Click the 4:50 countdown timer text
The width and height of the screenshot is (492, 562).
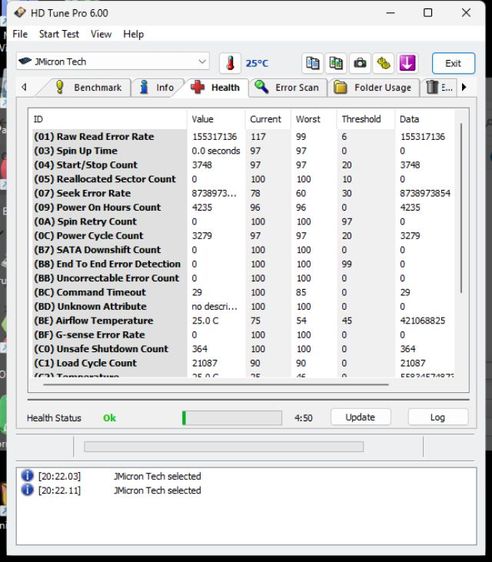click(x=304, y=418)
